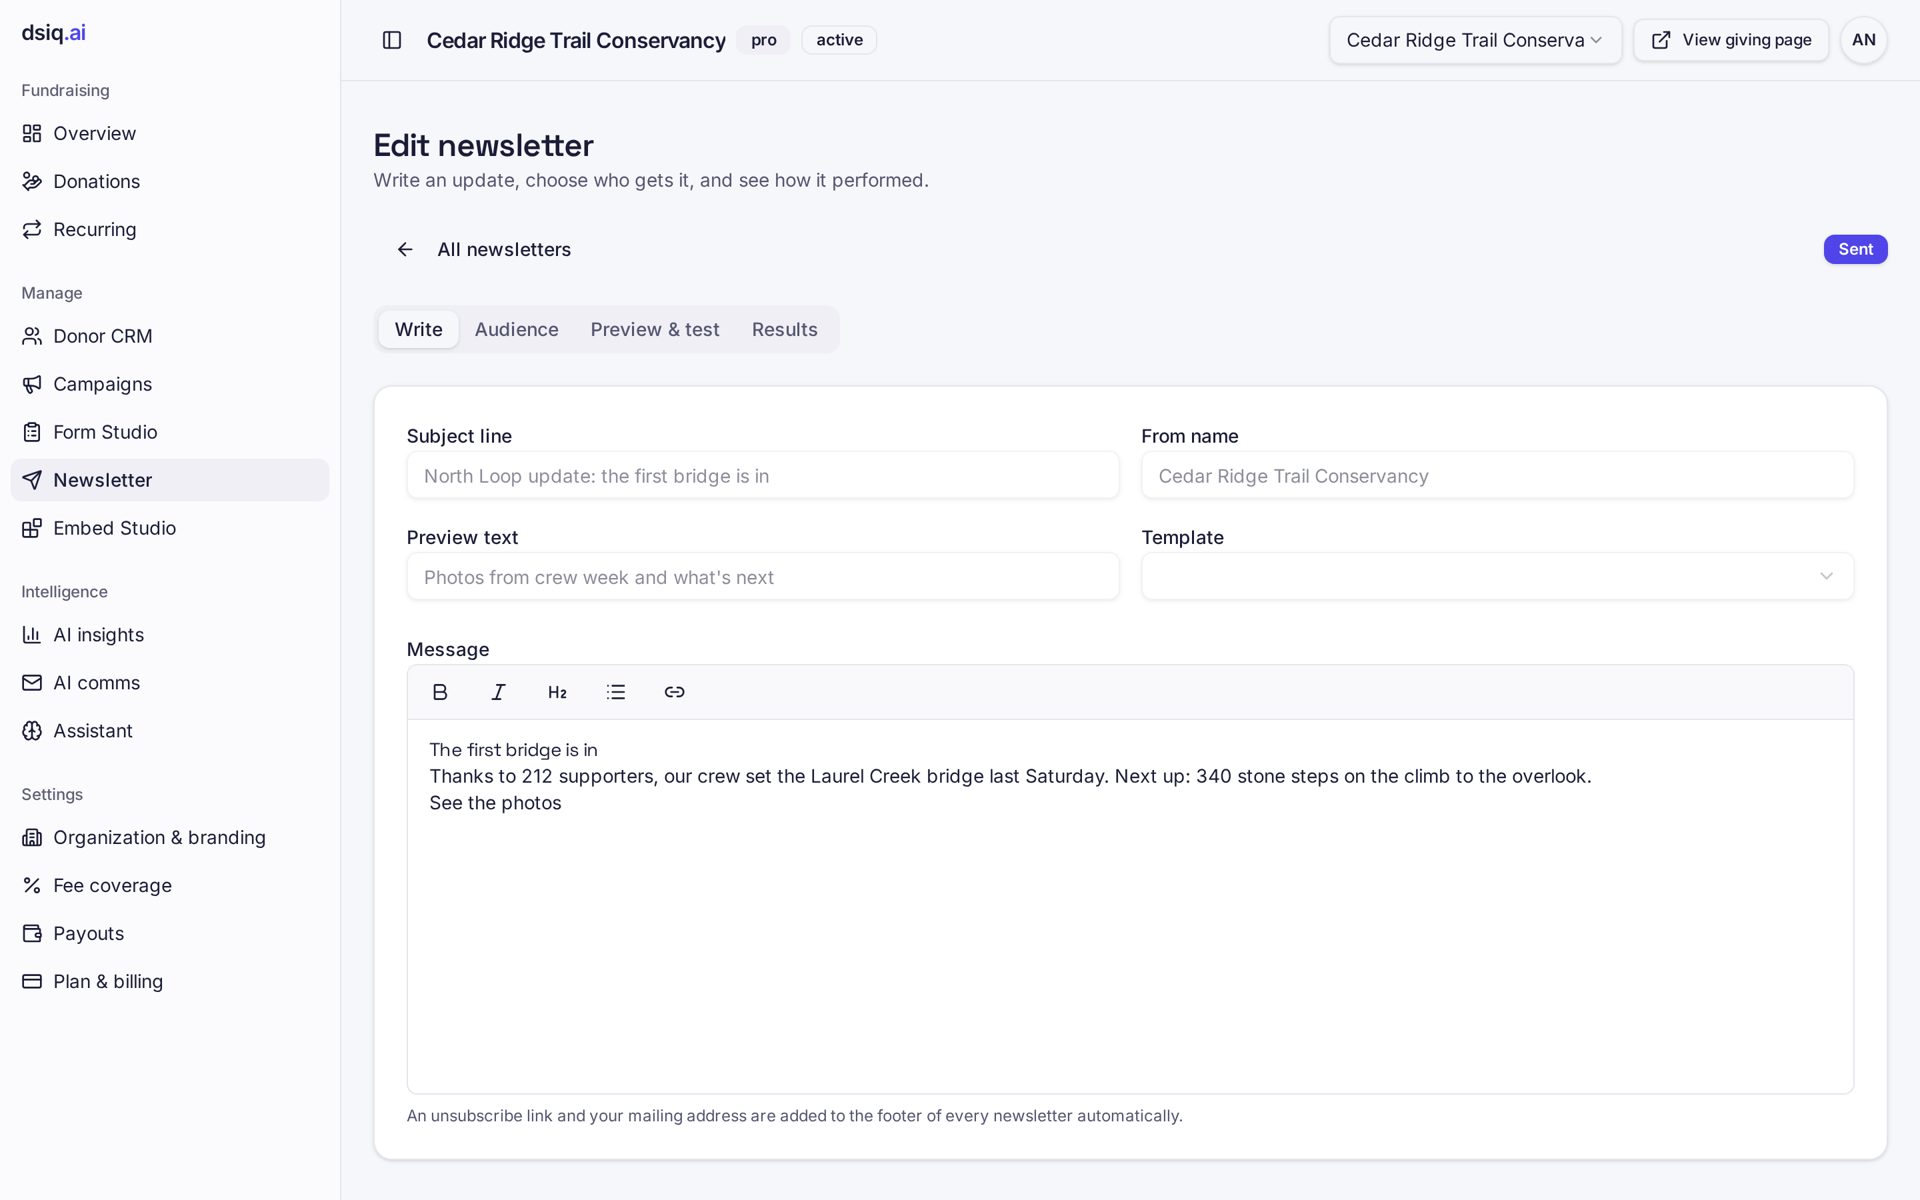Apply italic formatting in Message toolbar
Image resolution: width=1920 pixels, height=1200 pixels.
coord(498,692)
